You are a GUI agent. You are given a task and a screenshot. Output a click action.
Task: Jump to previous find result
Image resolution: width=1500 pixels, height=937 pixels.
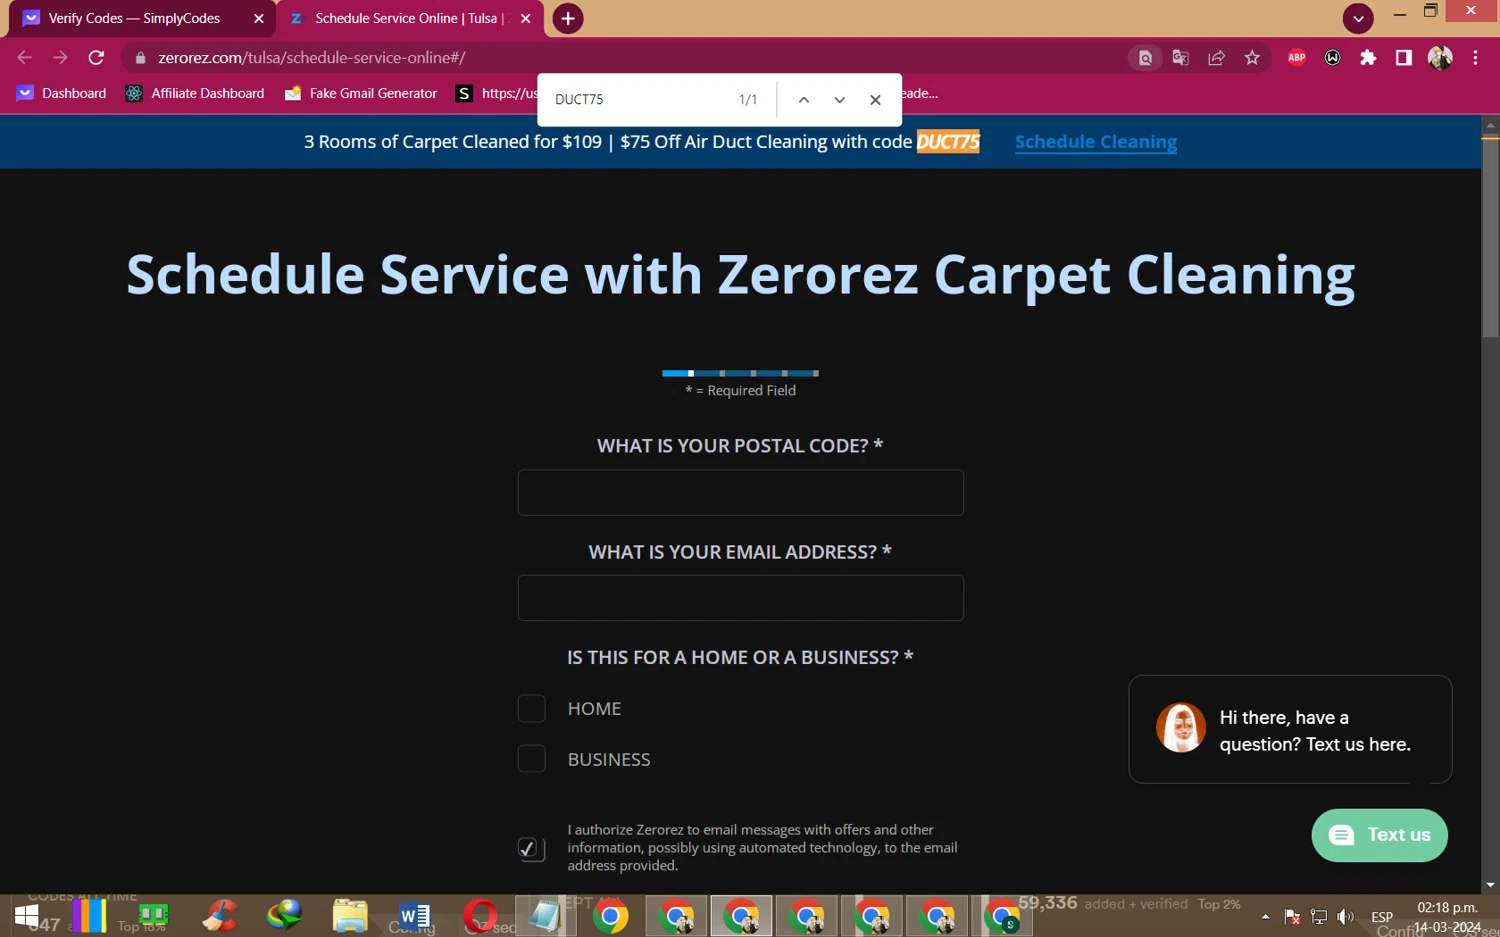(x=804, y=100)
